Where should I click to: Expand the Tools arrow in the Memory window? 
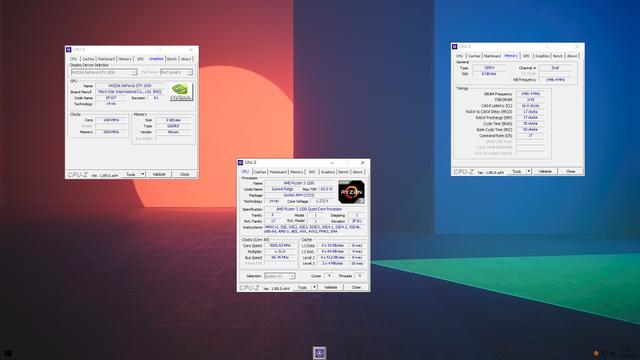[529, 171]
